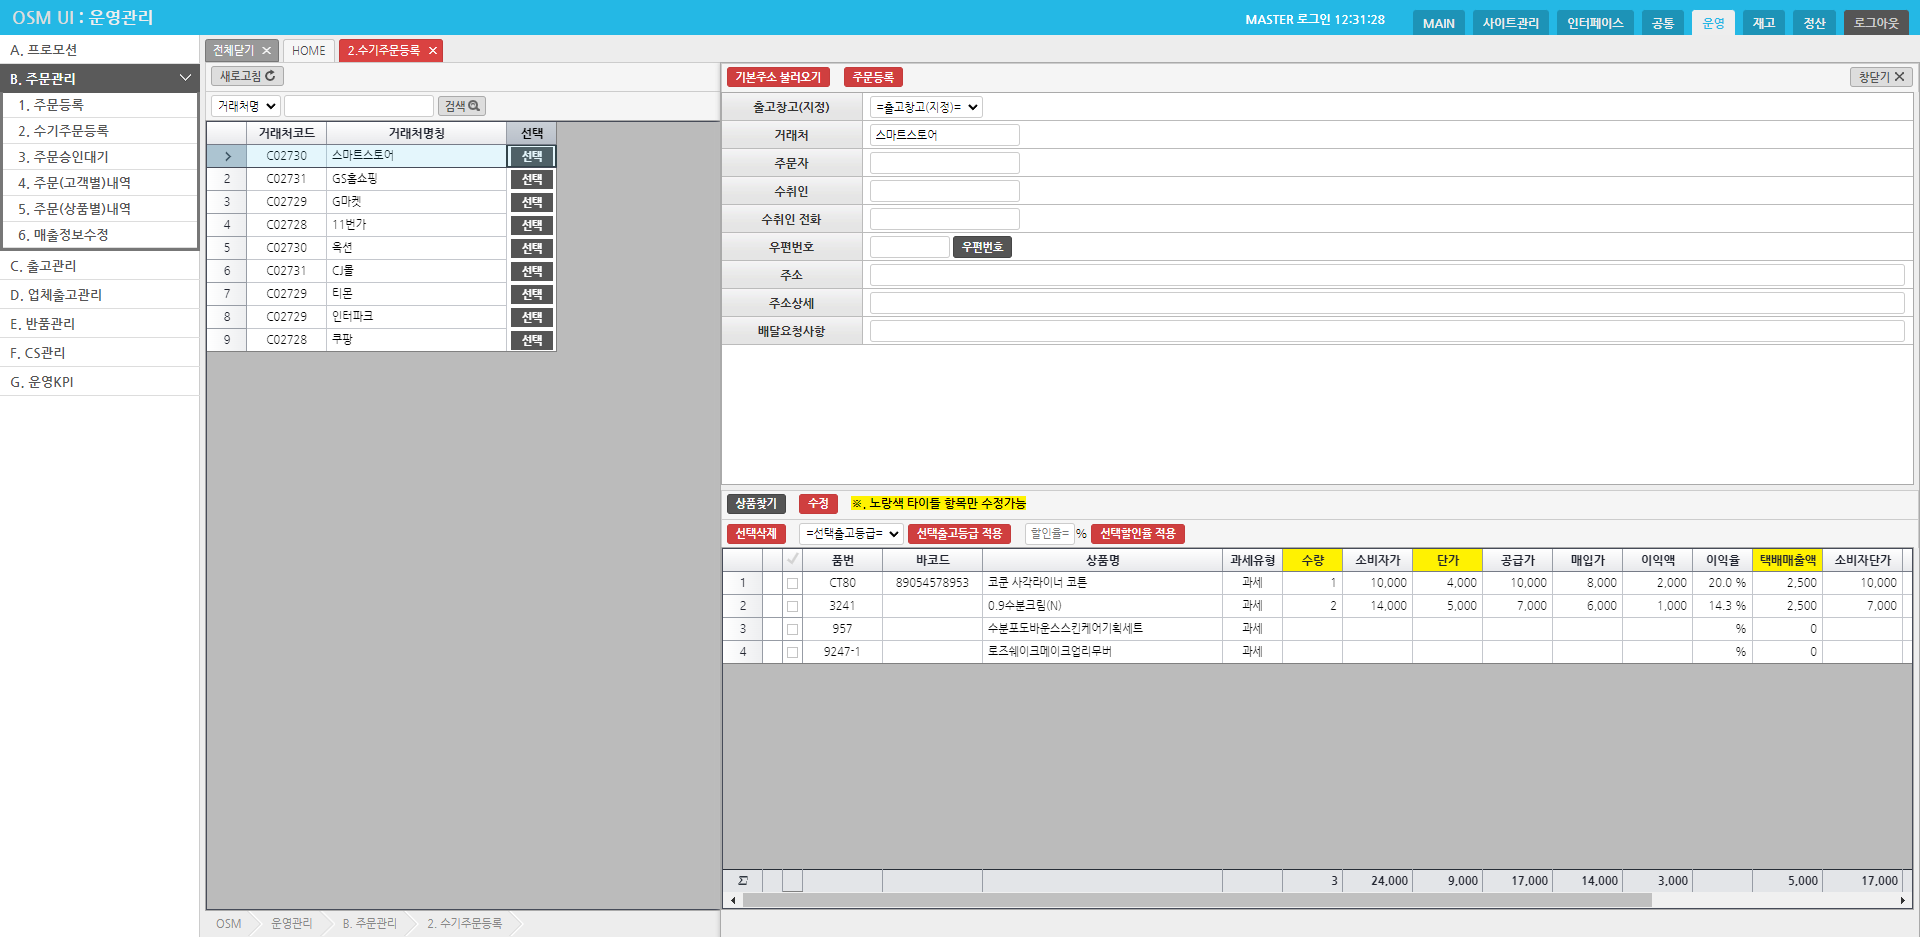Expand the A. 프로모션 menu
Screen dimensions: 1920x937
pyautogui.click(x=99, y=50)
